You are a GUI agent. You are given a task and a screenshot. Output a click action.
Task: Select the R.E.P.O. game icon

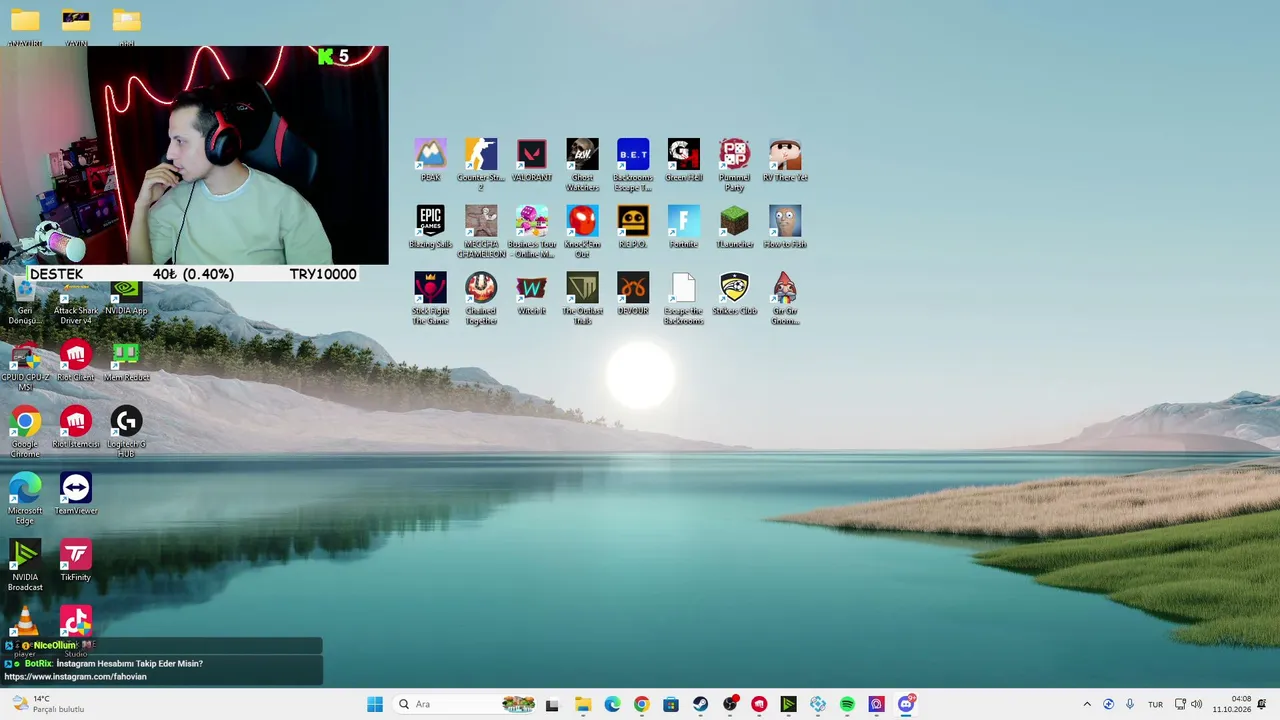click(633, 227)
